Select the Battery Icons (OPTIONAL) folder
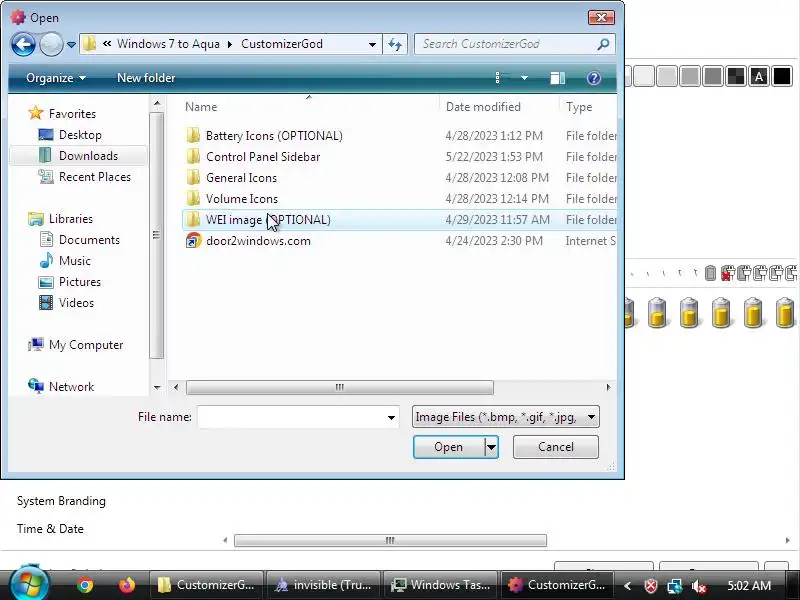 274,136
